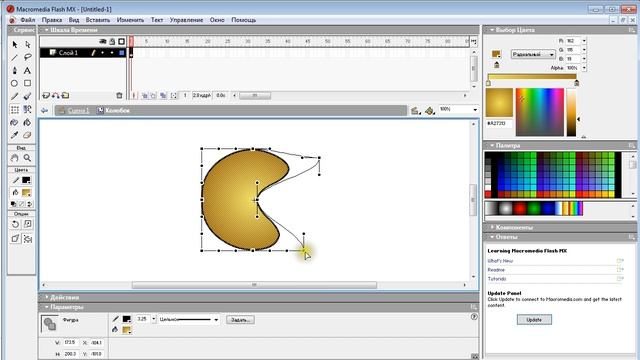Image resolution: width=640 pixels, height=360 pixels.
Task: Click the Envelope option in toolbox
Action: (x=28, y=238)
